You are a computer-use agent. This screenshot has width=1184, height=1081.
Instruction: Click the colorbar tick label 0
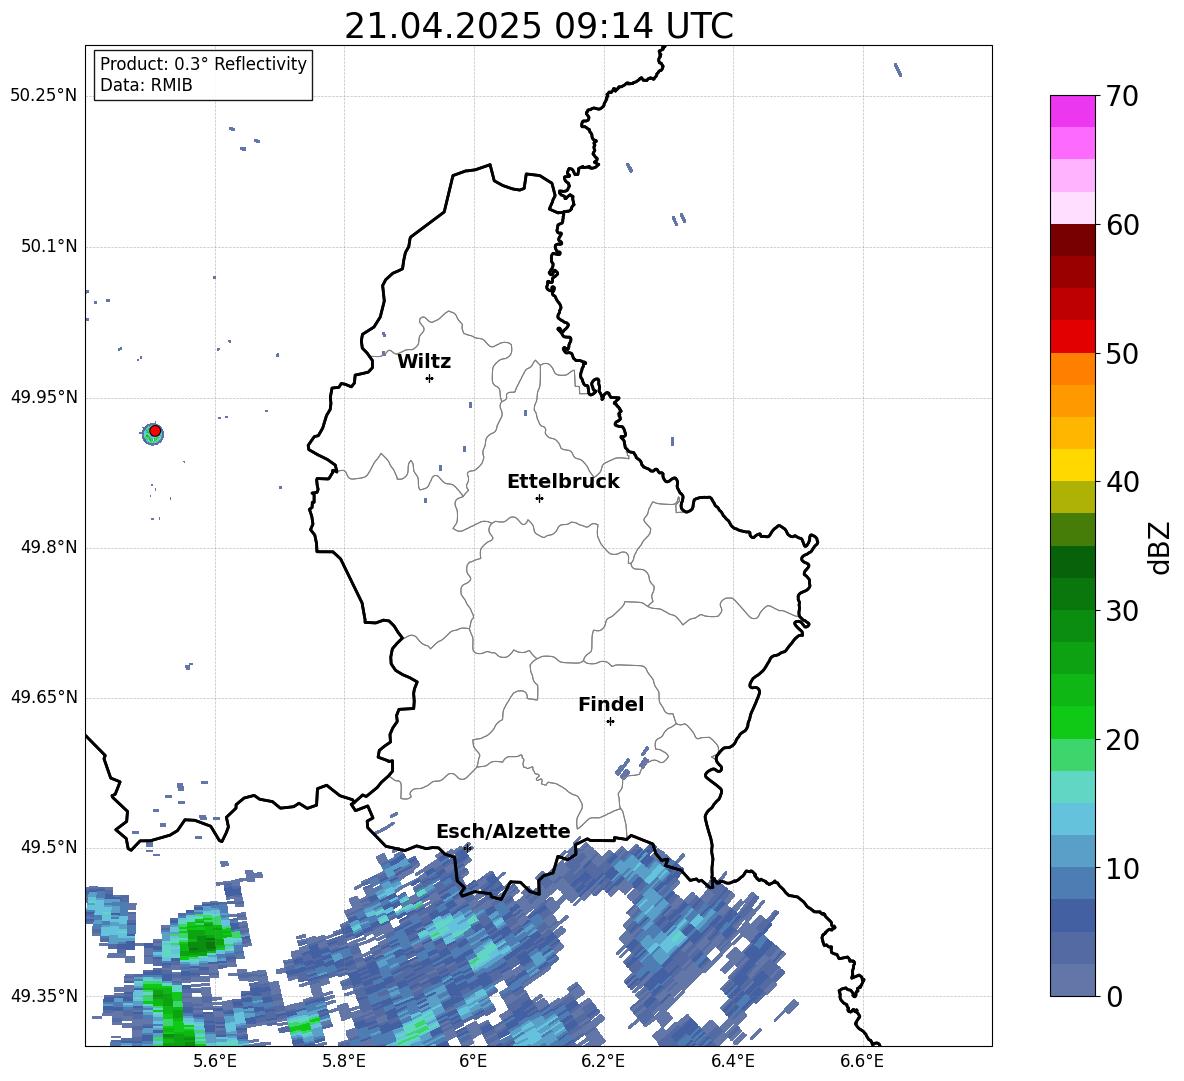[x=1114, y=996]
